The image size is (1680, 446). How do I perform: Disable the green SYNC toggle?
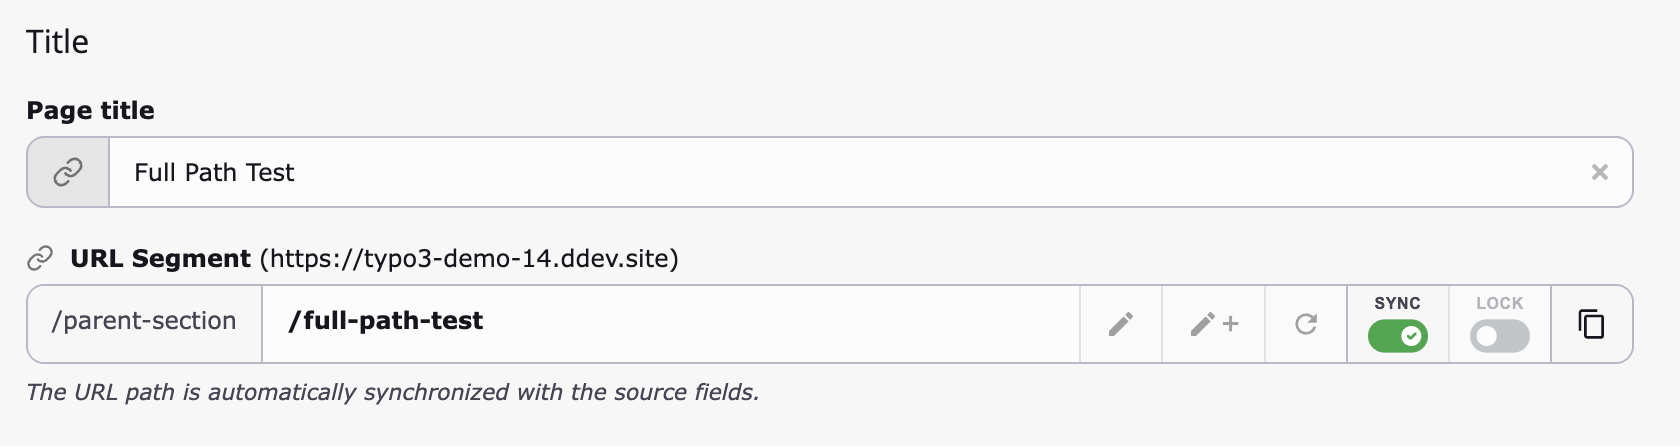tap(1397, 336)
